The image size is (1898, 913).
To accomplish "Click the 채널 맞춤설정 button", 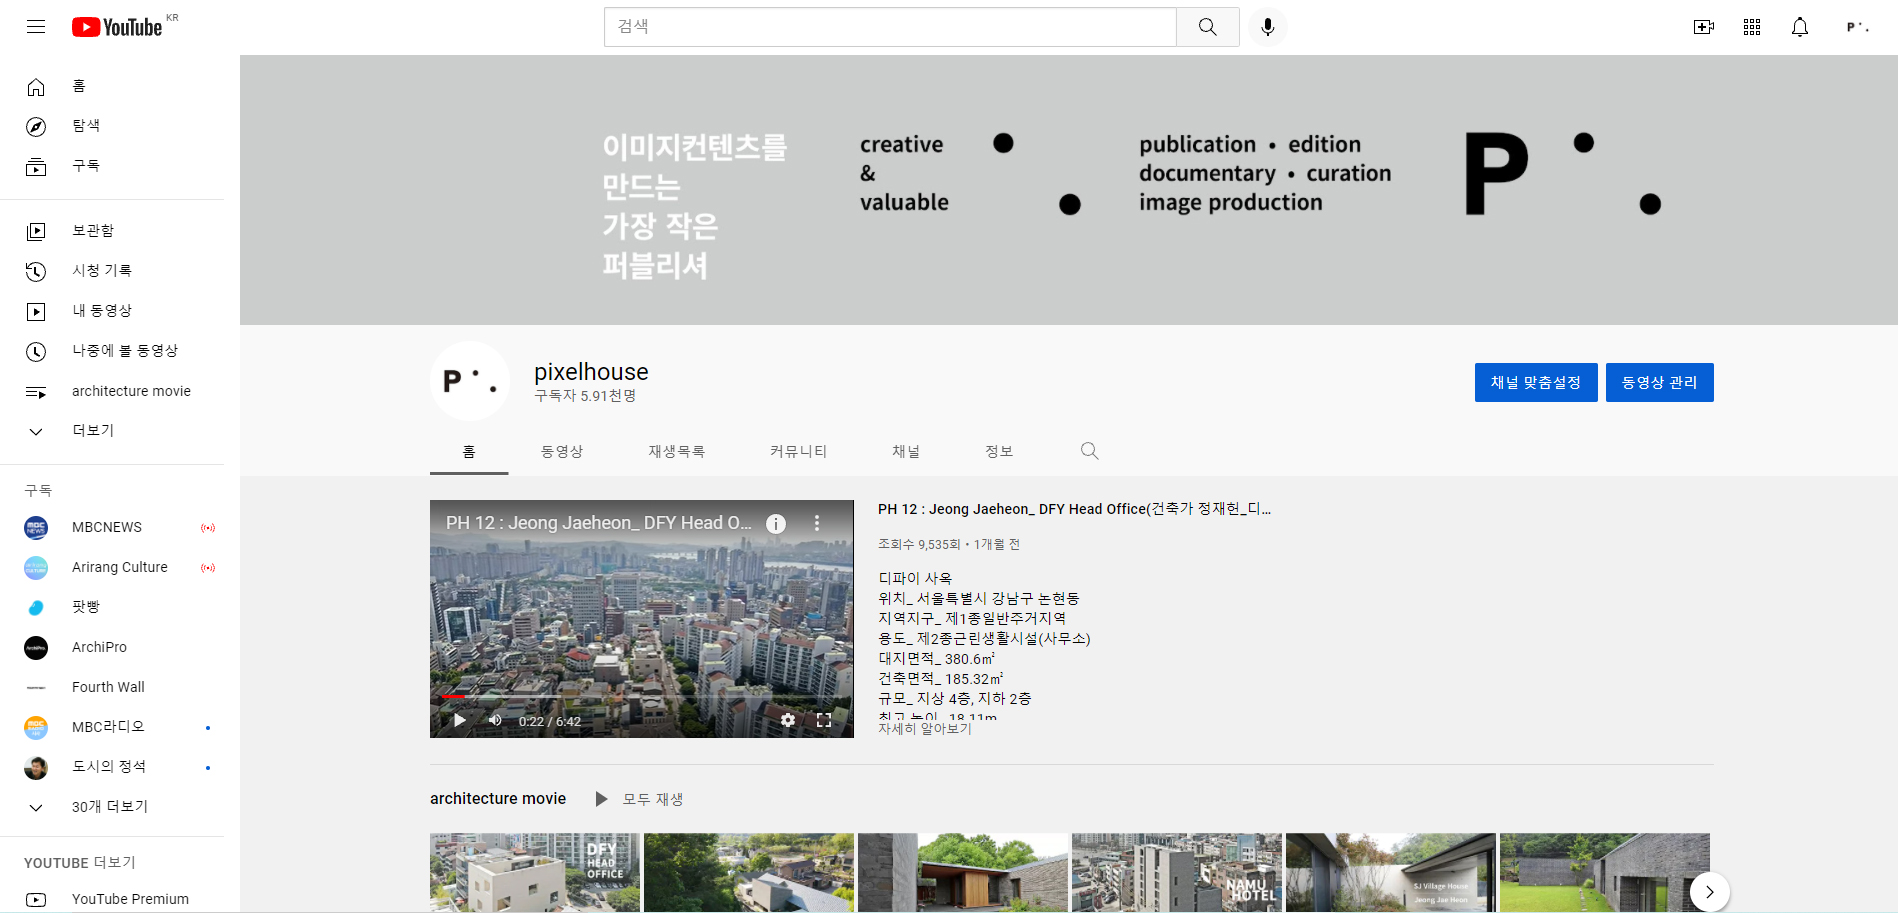I will tap(1536, 382).
